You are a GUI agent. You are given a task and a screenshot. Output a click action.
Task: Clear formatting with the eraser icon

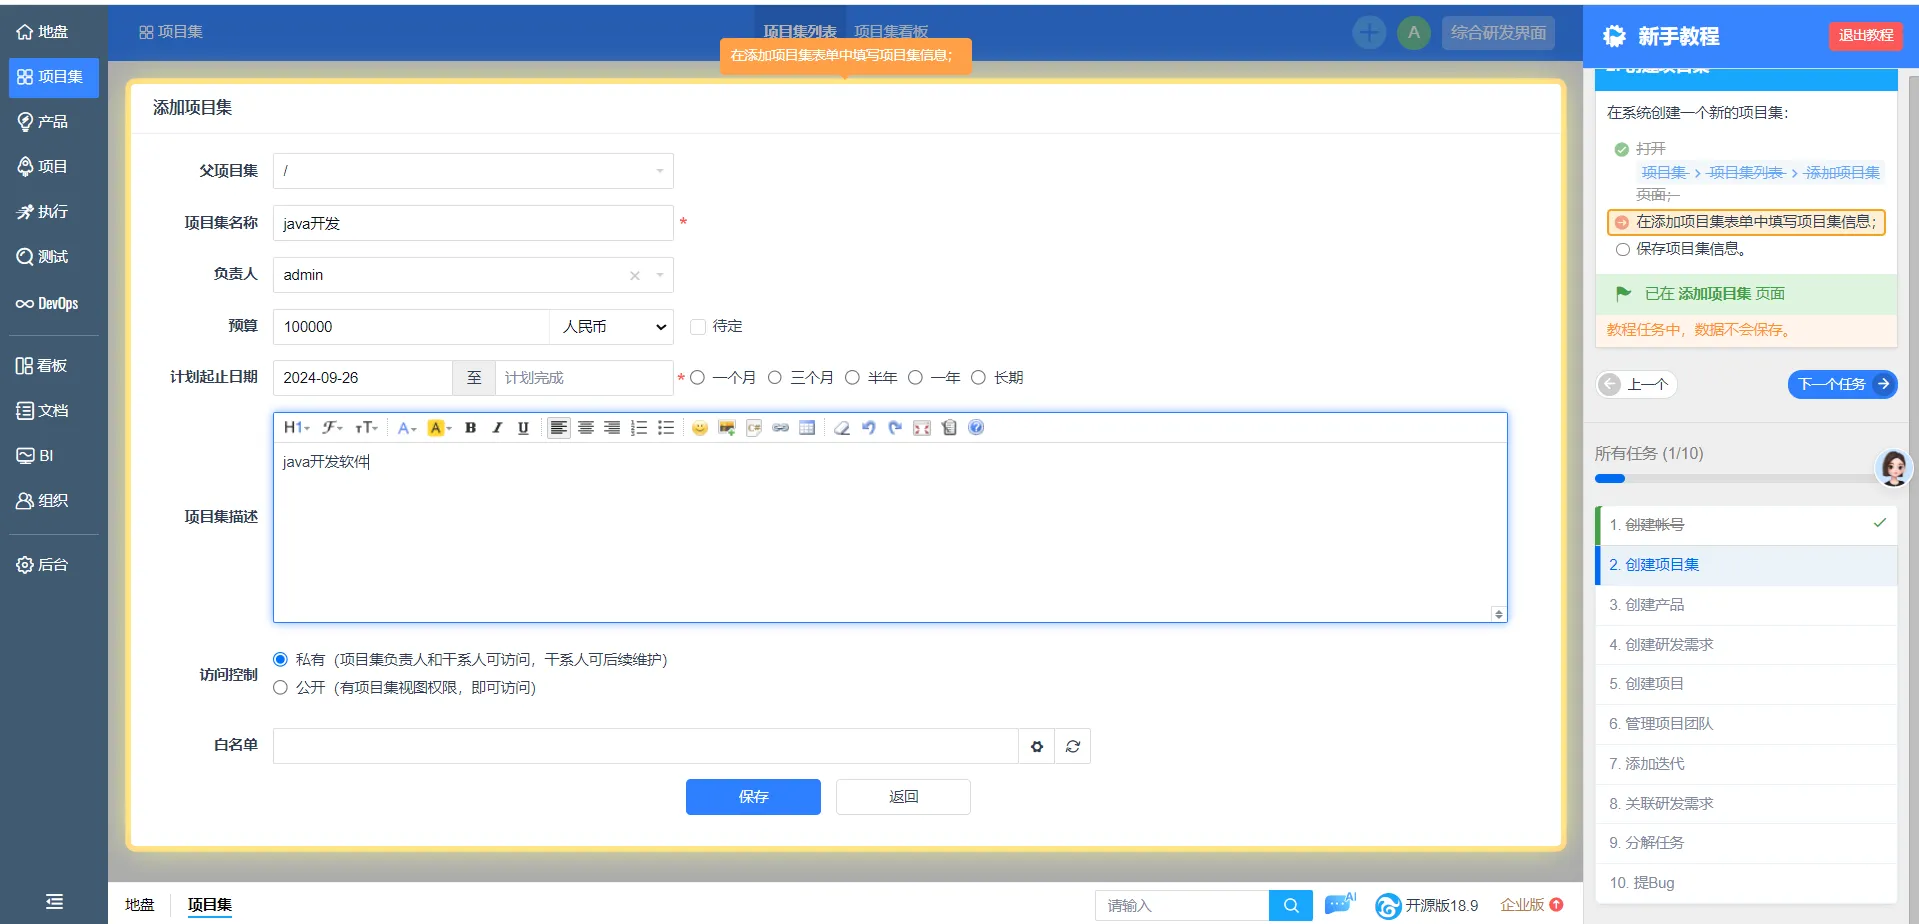(x=842, y=428)
